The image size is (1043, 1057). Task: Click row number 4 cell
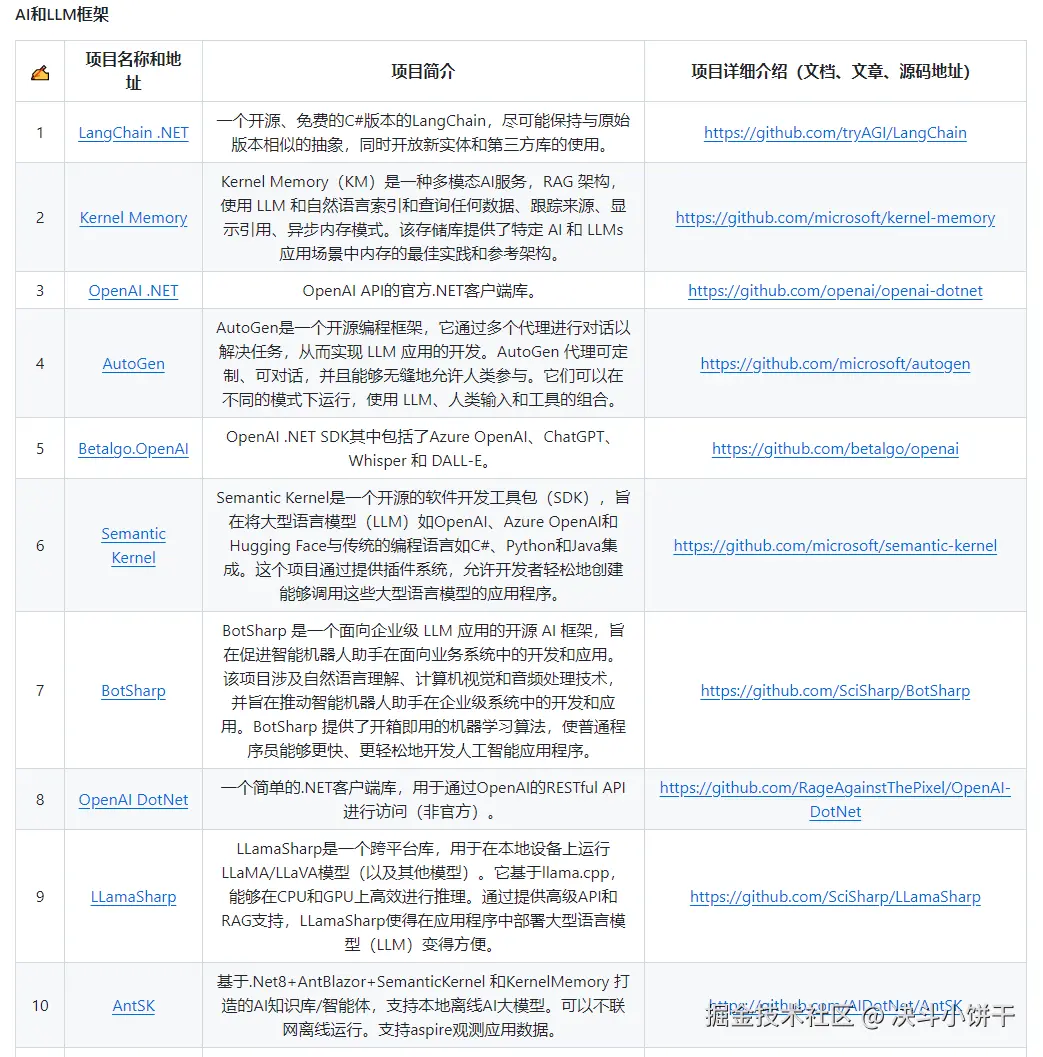(40, 363)
